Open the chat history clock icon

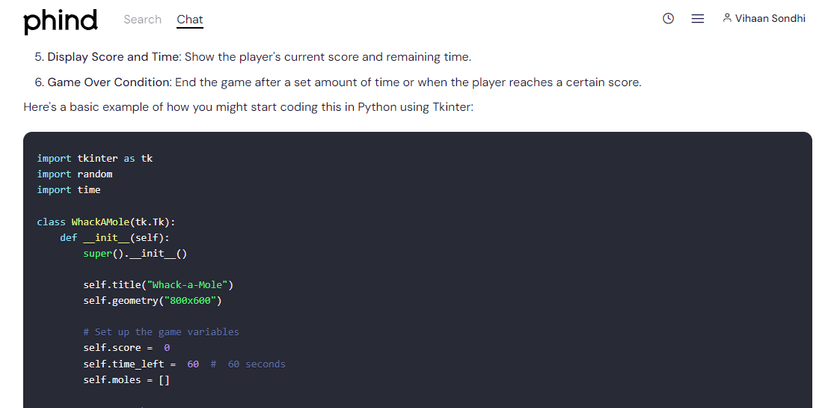[668, 18]
